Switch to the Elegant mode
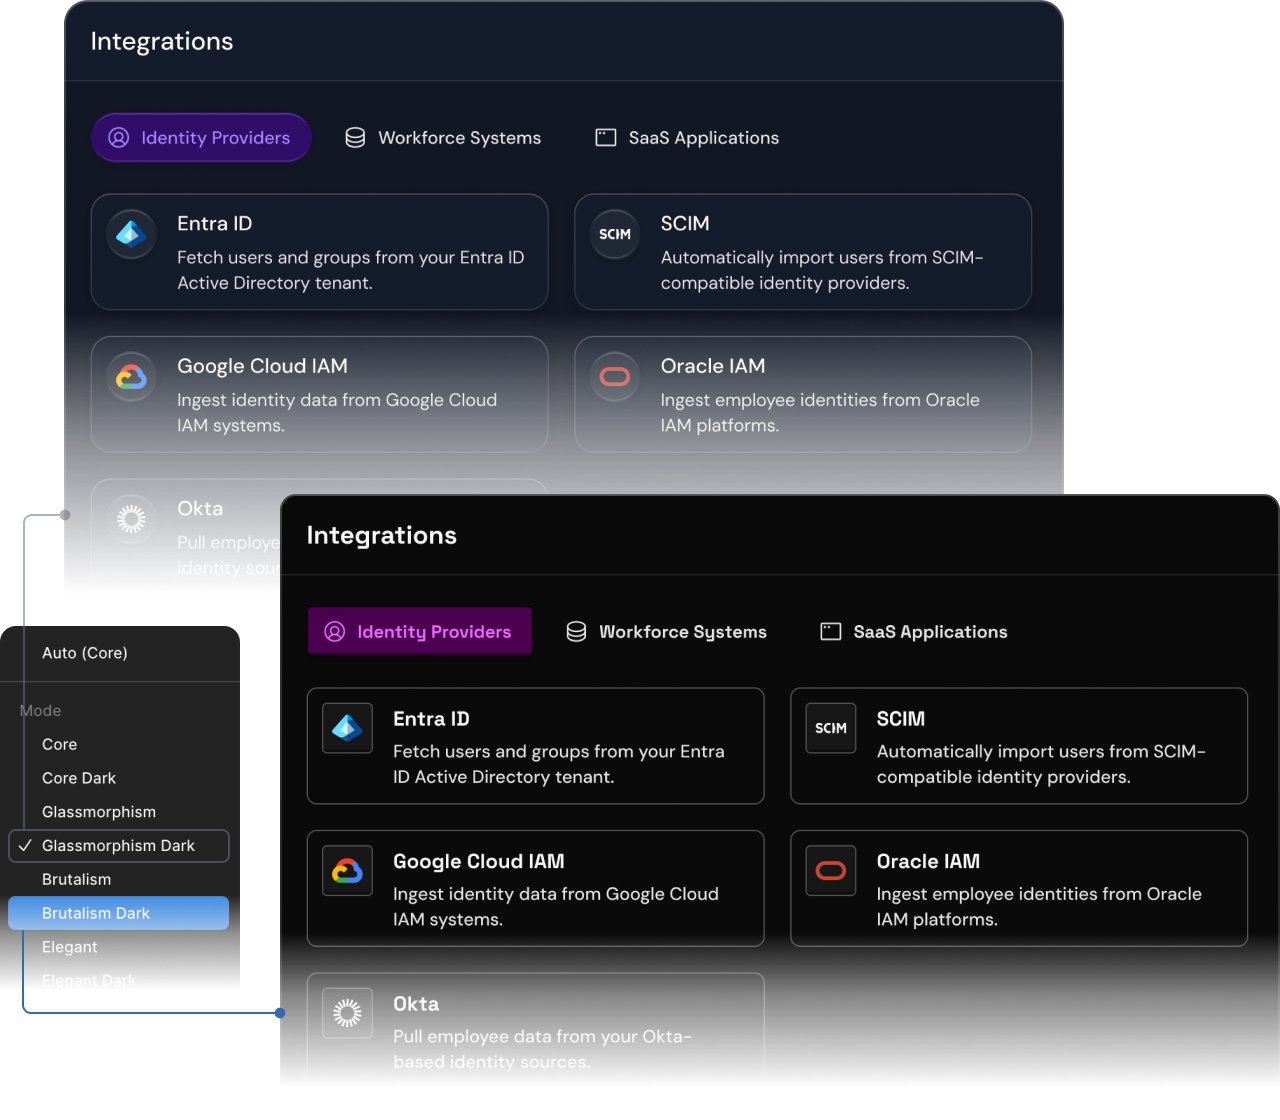The width and height of the screenshot is (1280, 1120). (x=70, y=947)
